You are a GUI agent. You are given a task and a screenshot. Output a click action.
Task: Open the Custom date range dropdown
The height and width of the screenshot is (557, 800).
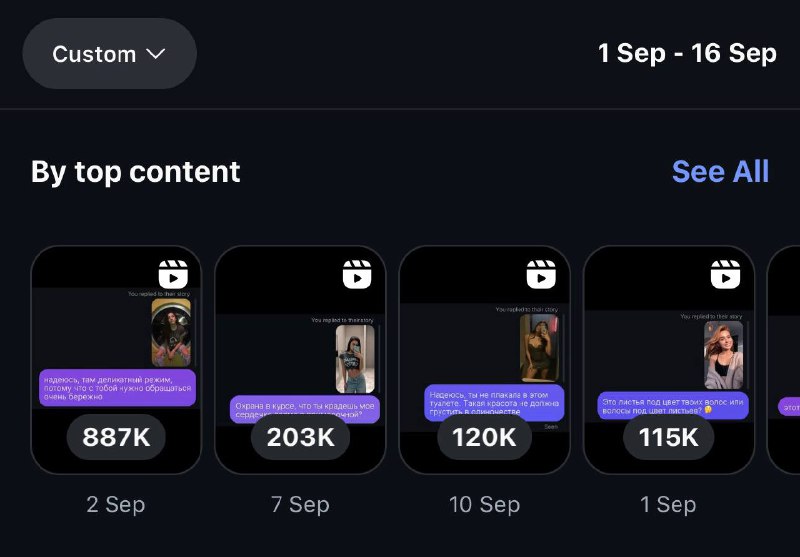pos(109,54)
